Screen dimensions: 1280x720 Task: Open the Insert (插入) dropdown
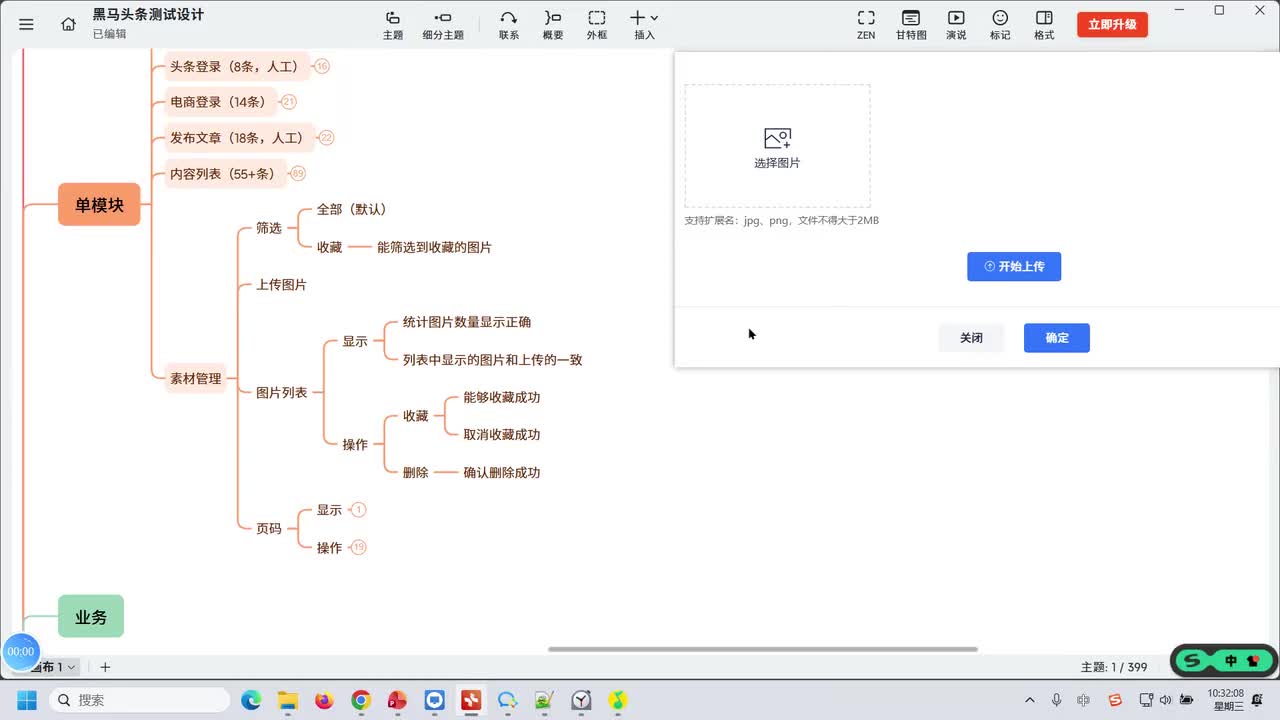(644, 25)
